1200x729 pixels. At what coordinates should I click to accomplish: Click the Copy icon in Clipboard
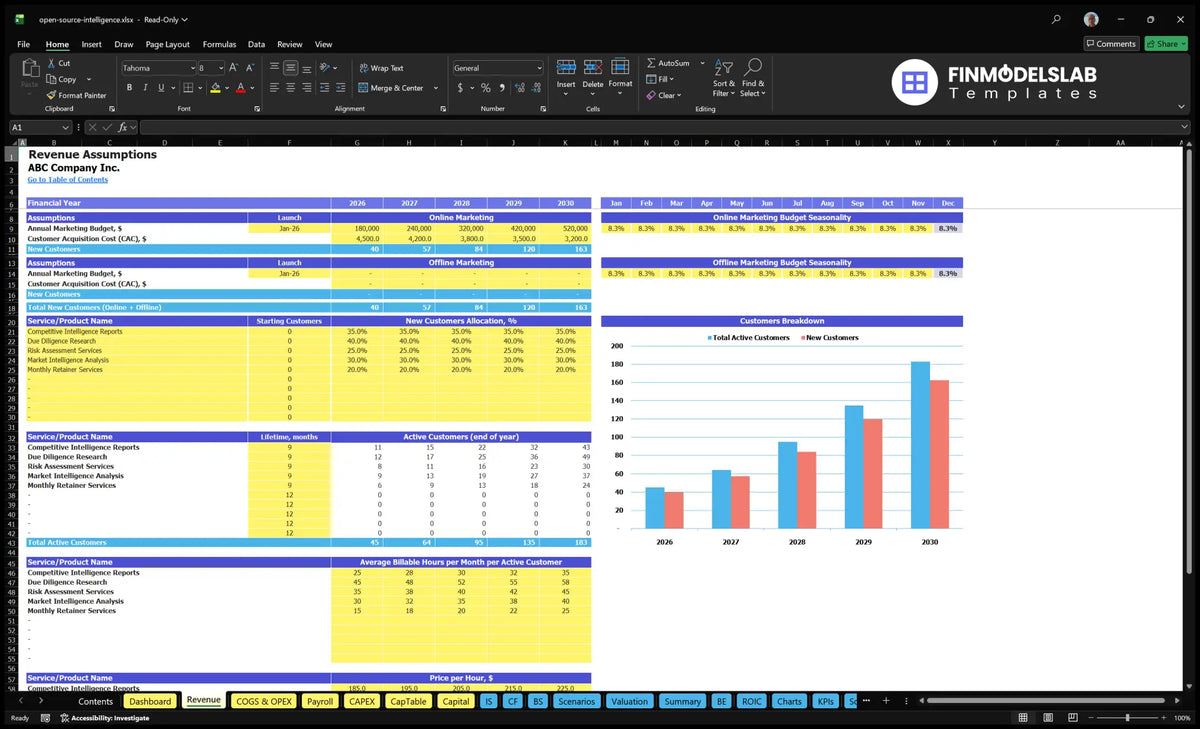51,79
